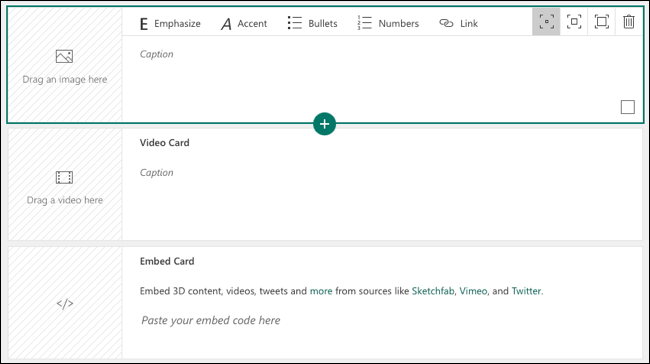Select small image size icon
This screenshot has height=364, width=650.
546,22
